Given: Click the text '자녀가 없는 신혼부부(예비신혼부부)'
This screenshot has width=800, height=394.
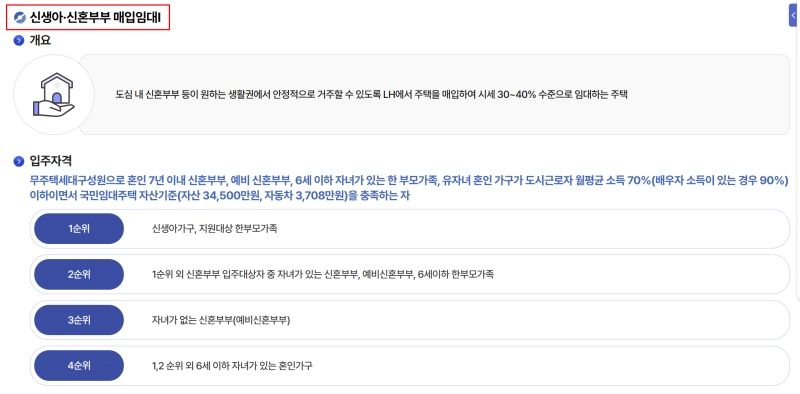Looking at the screenshot, I should (x=221, y=320).
